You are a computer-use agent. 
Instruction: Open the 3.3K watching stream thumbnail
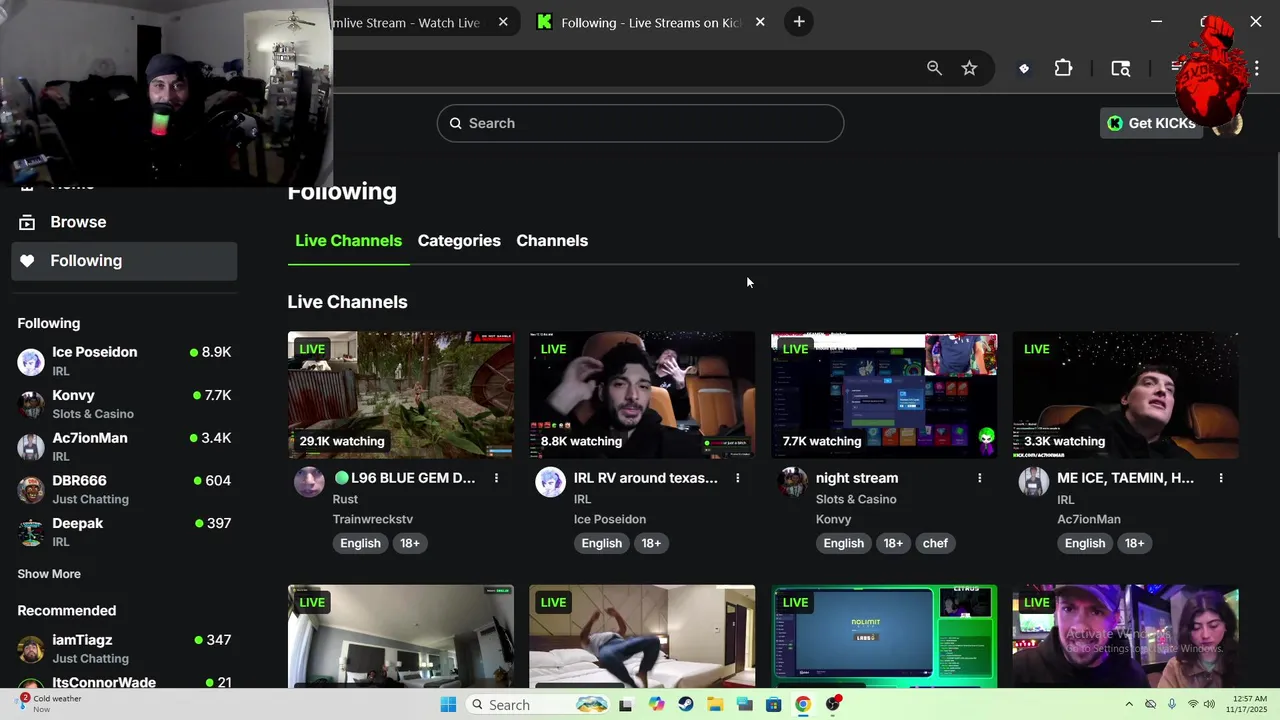coord(1125,395)
